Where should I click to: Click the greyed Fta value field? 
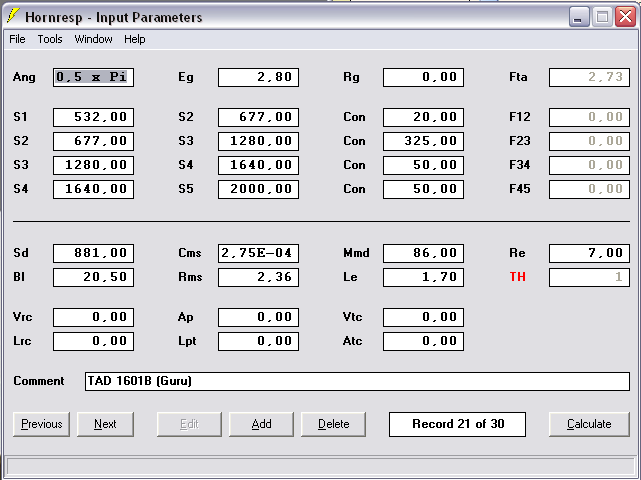589,77
